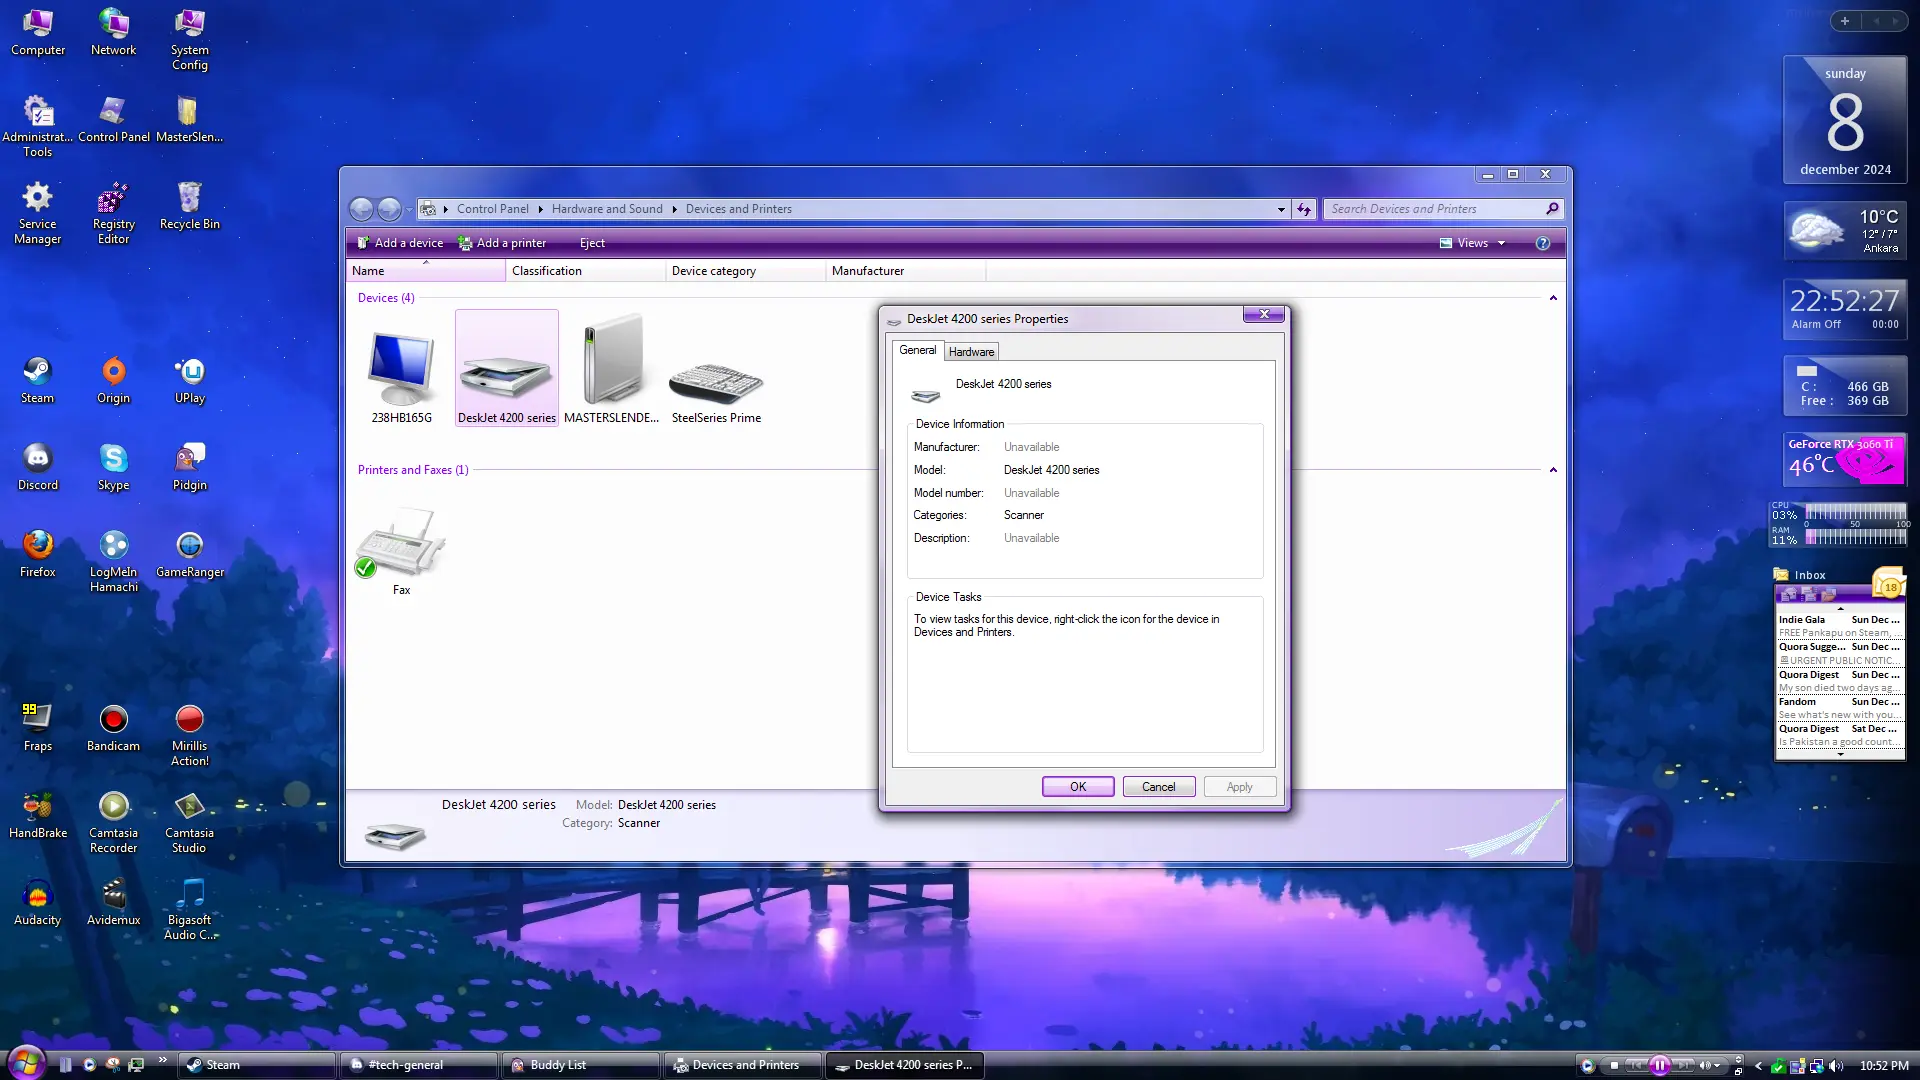Image resolution: width=1920 pixels, height=1080 pixels.
Task: Open the Mirillis Action! desktop shortcut
Action: pos(190,736)
